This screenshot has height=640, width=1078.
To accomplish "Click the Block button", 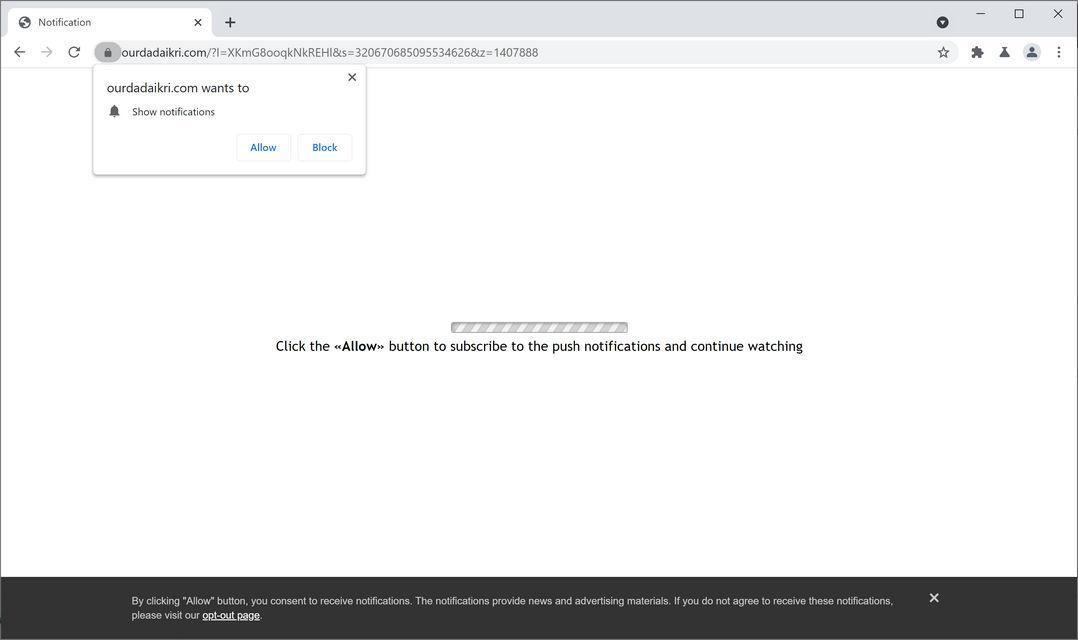I will coord(324,147).
